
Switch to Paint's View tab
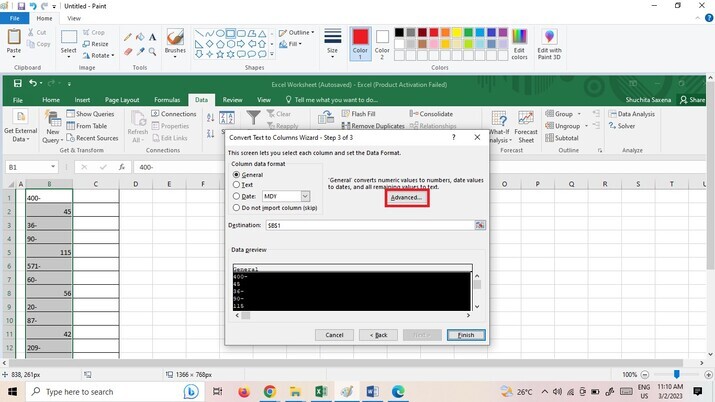(x=74, y=18)
